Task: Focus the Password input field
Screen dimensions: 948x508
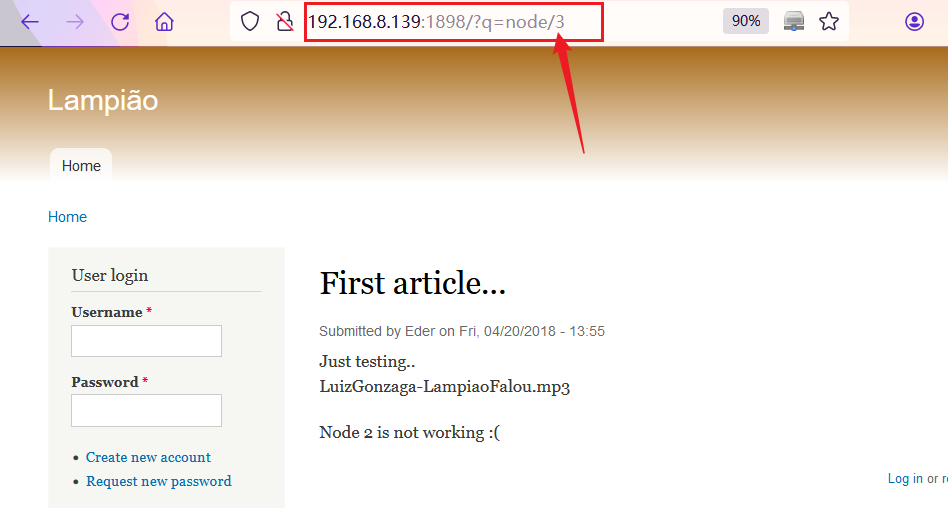Action: (x=146, y=410)
